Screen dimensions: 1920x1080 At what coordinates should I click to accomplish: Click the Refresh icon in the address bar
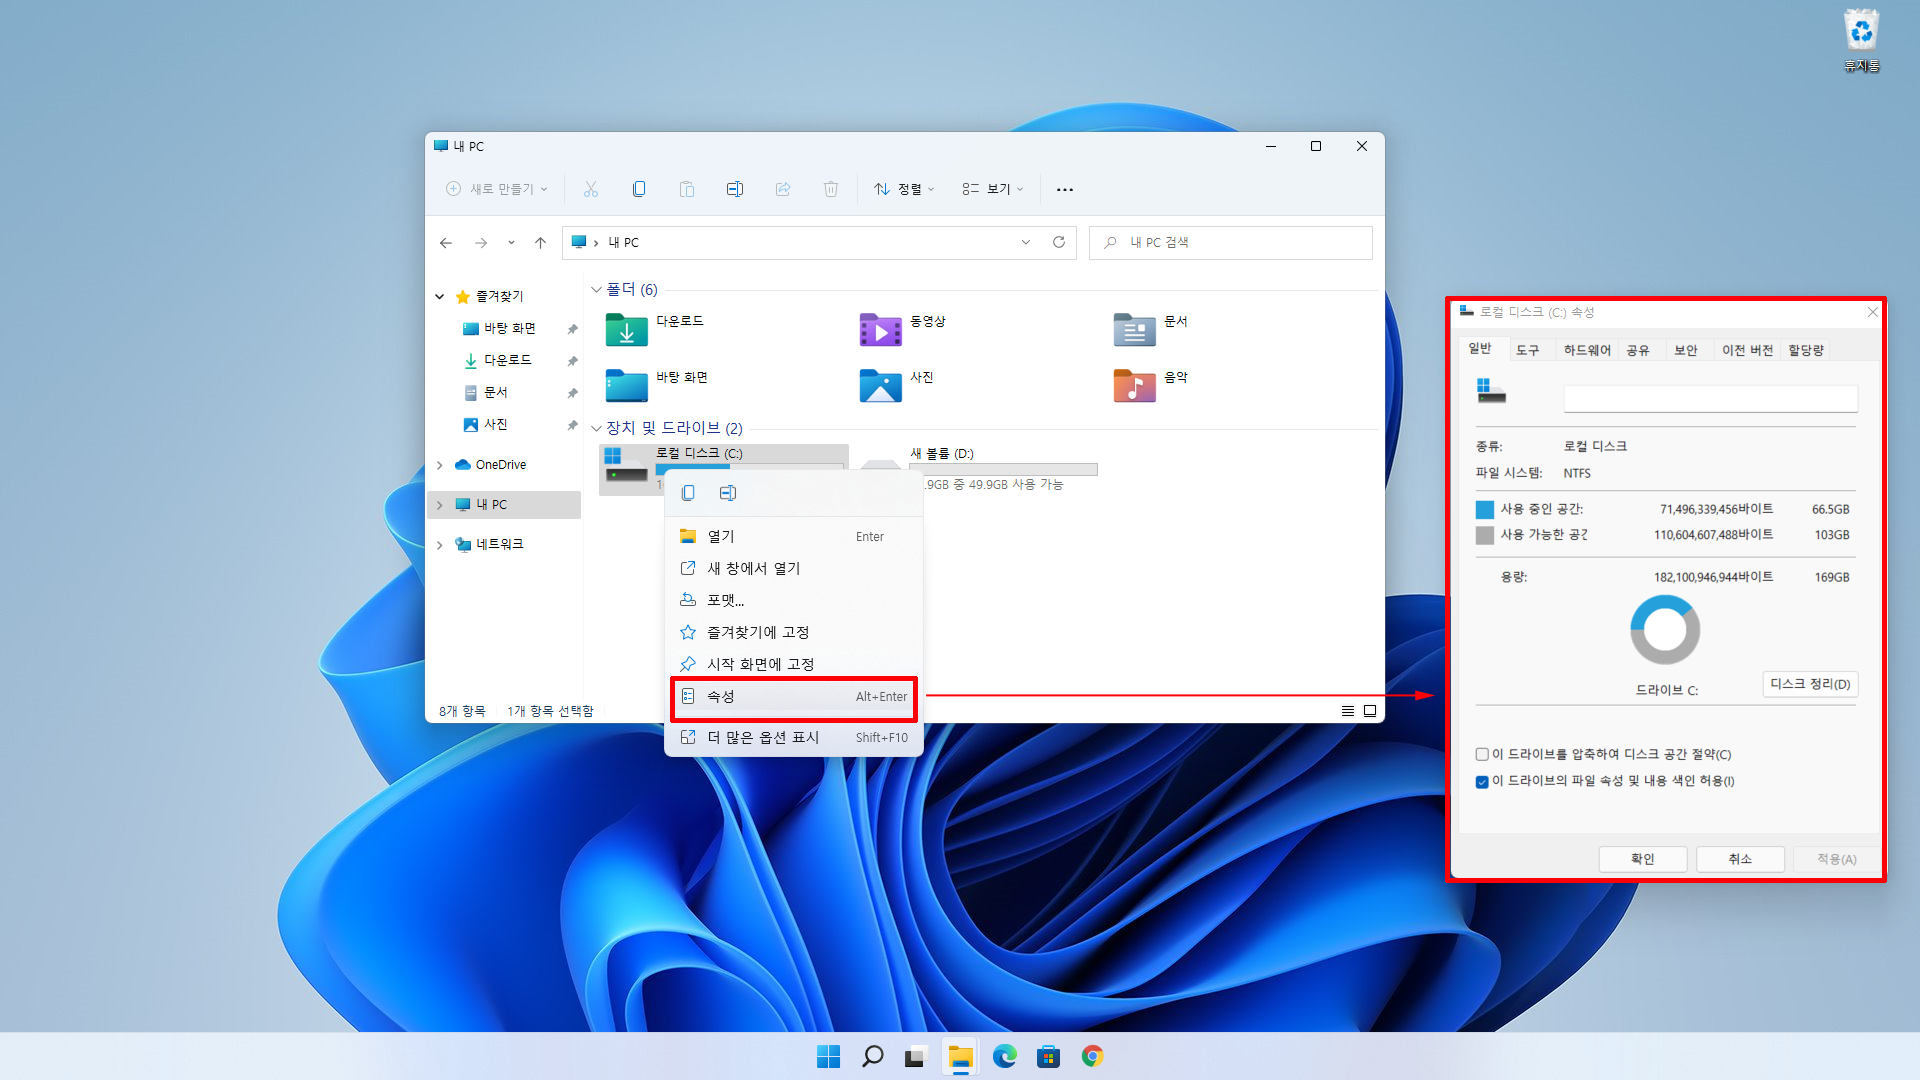tap(1059, 242)
